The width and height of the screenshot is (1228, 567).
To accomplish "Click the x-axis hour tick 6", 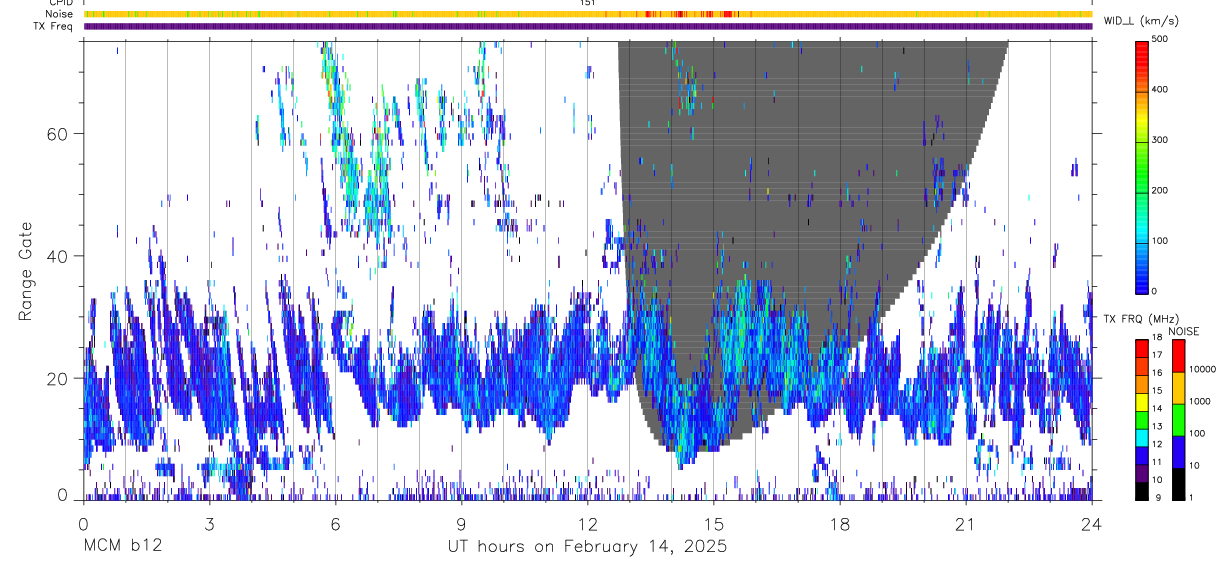I will [336, 524].
